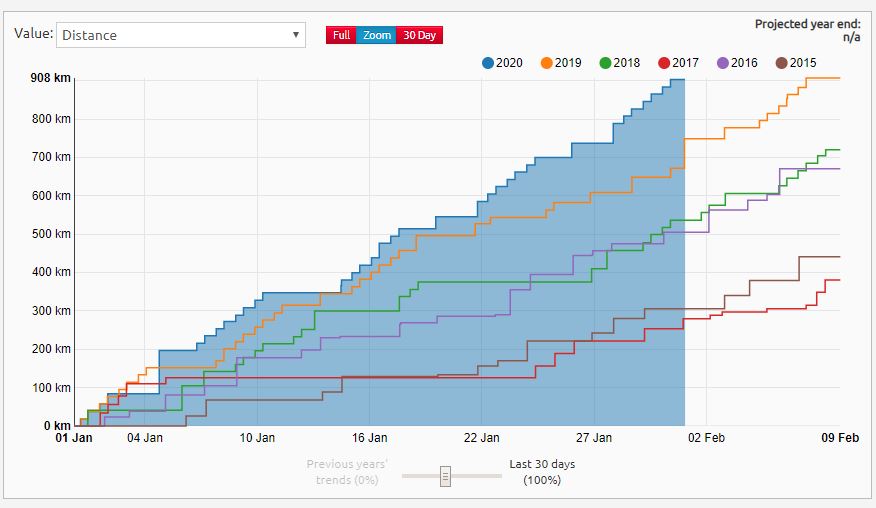Click the Previous years' trends (0%) label
Viewport: 876px width, 508px height.
coord(346,472)
